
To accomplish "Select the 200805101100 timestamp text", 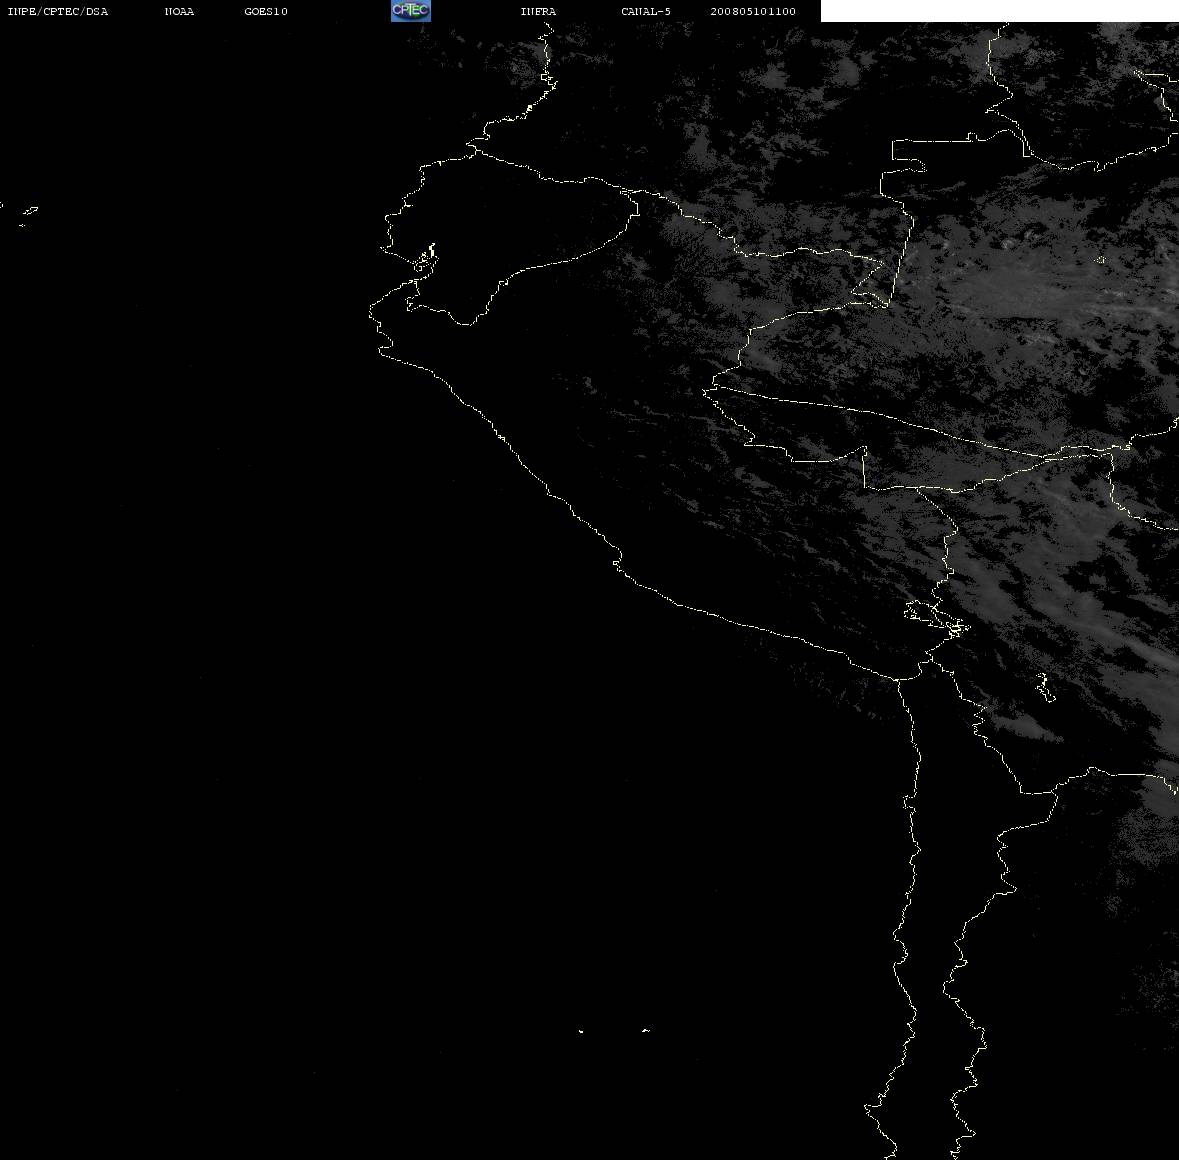I will click(753, 11).
